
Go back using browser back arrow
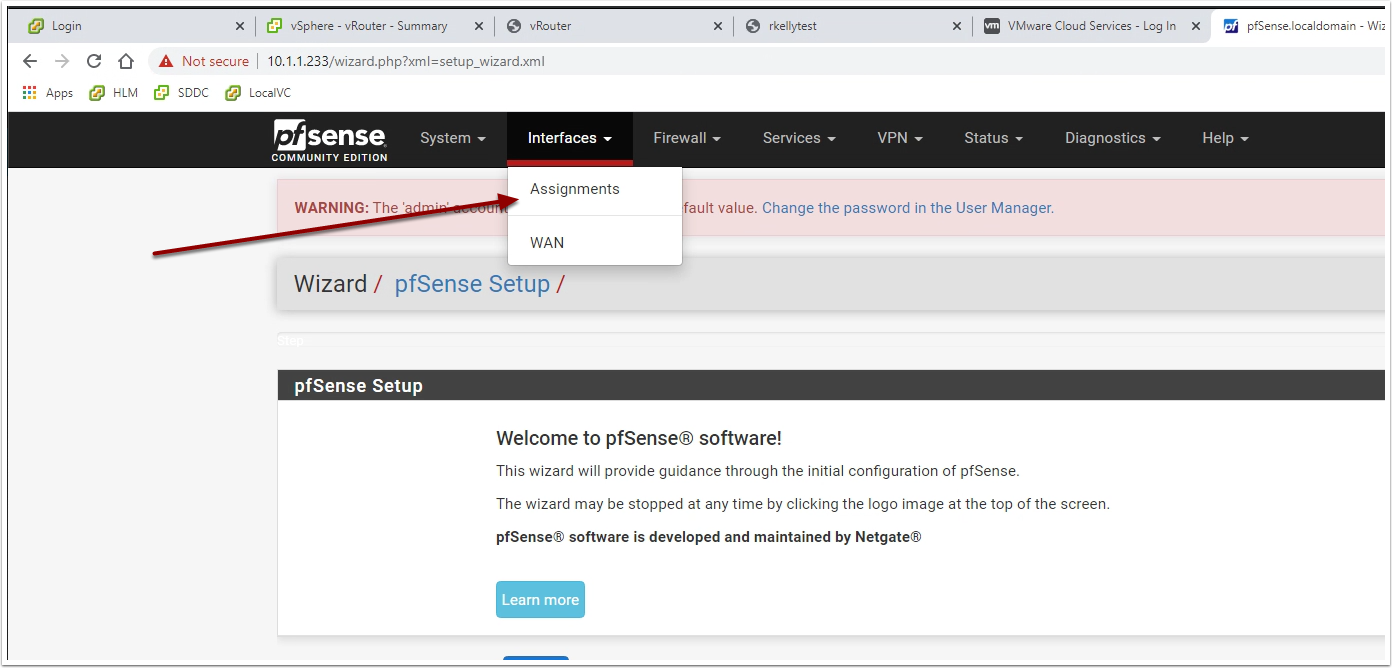tap(30, 61)
